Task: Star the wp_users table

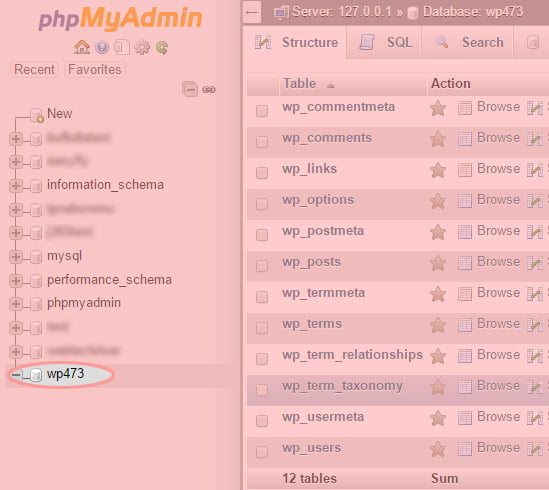Action: [x=438, y=449]
